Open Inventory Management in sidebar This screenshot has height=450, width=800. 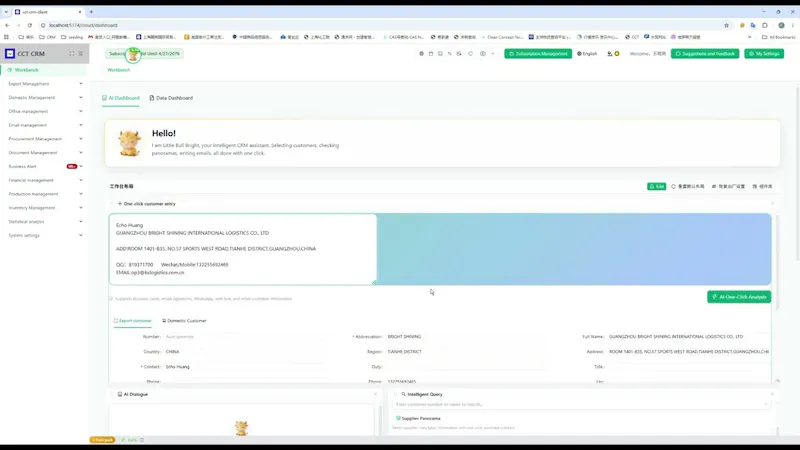tap(44, 208)
